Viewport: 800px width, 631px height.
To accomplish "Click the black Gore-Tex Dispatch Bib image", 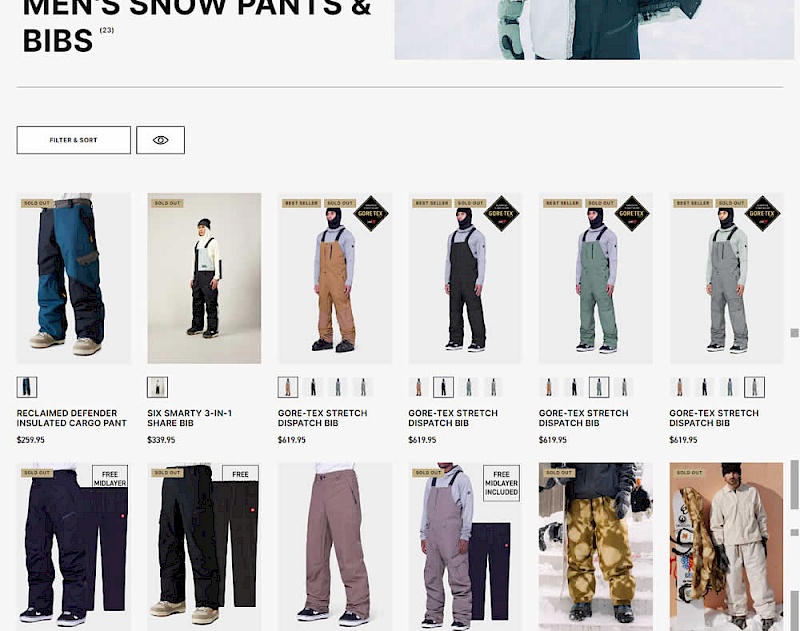I will pyautogui.click(x=465, y=278).
